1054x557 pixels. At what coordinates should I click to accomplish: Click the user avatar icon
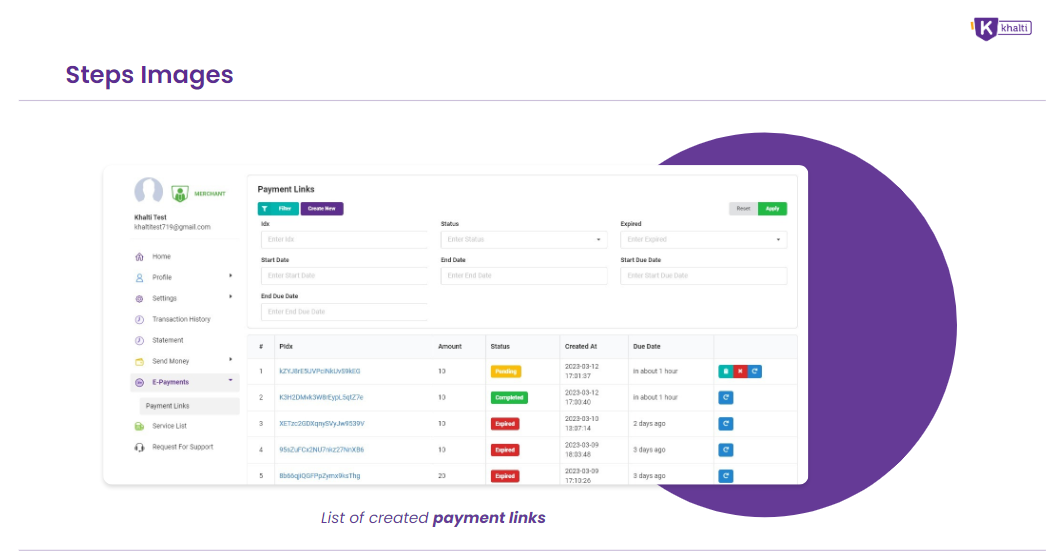coord(149,192)
